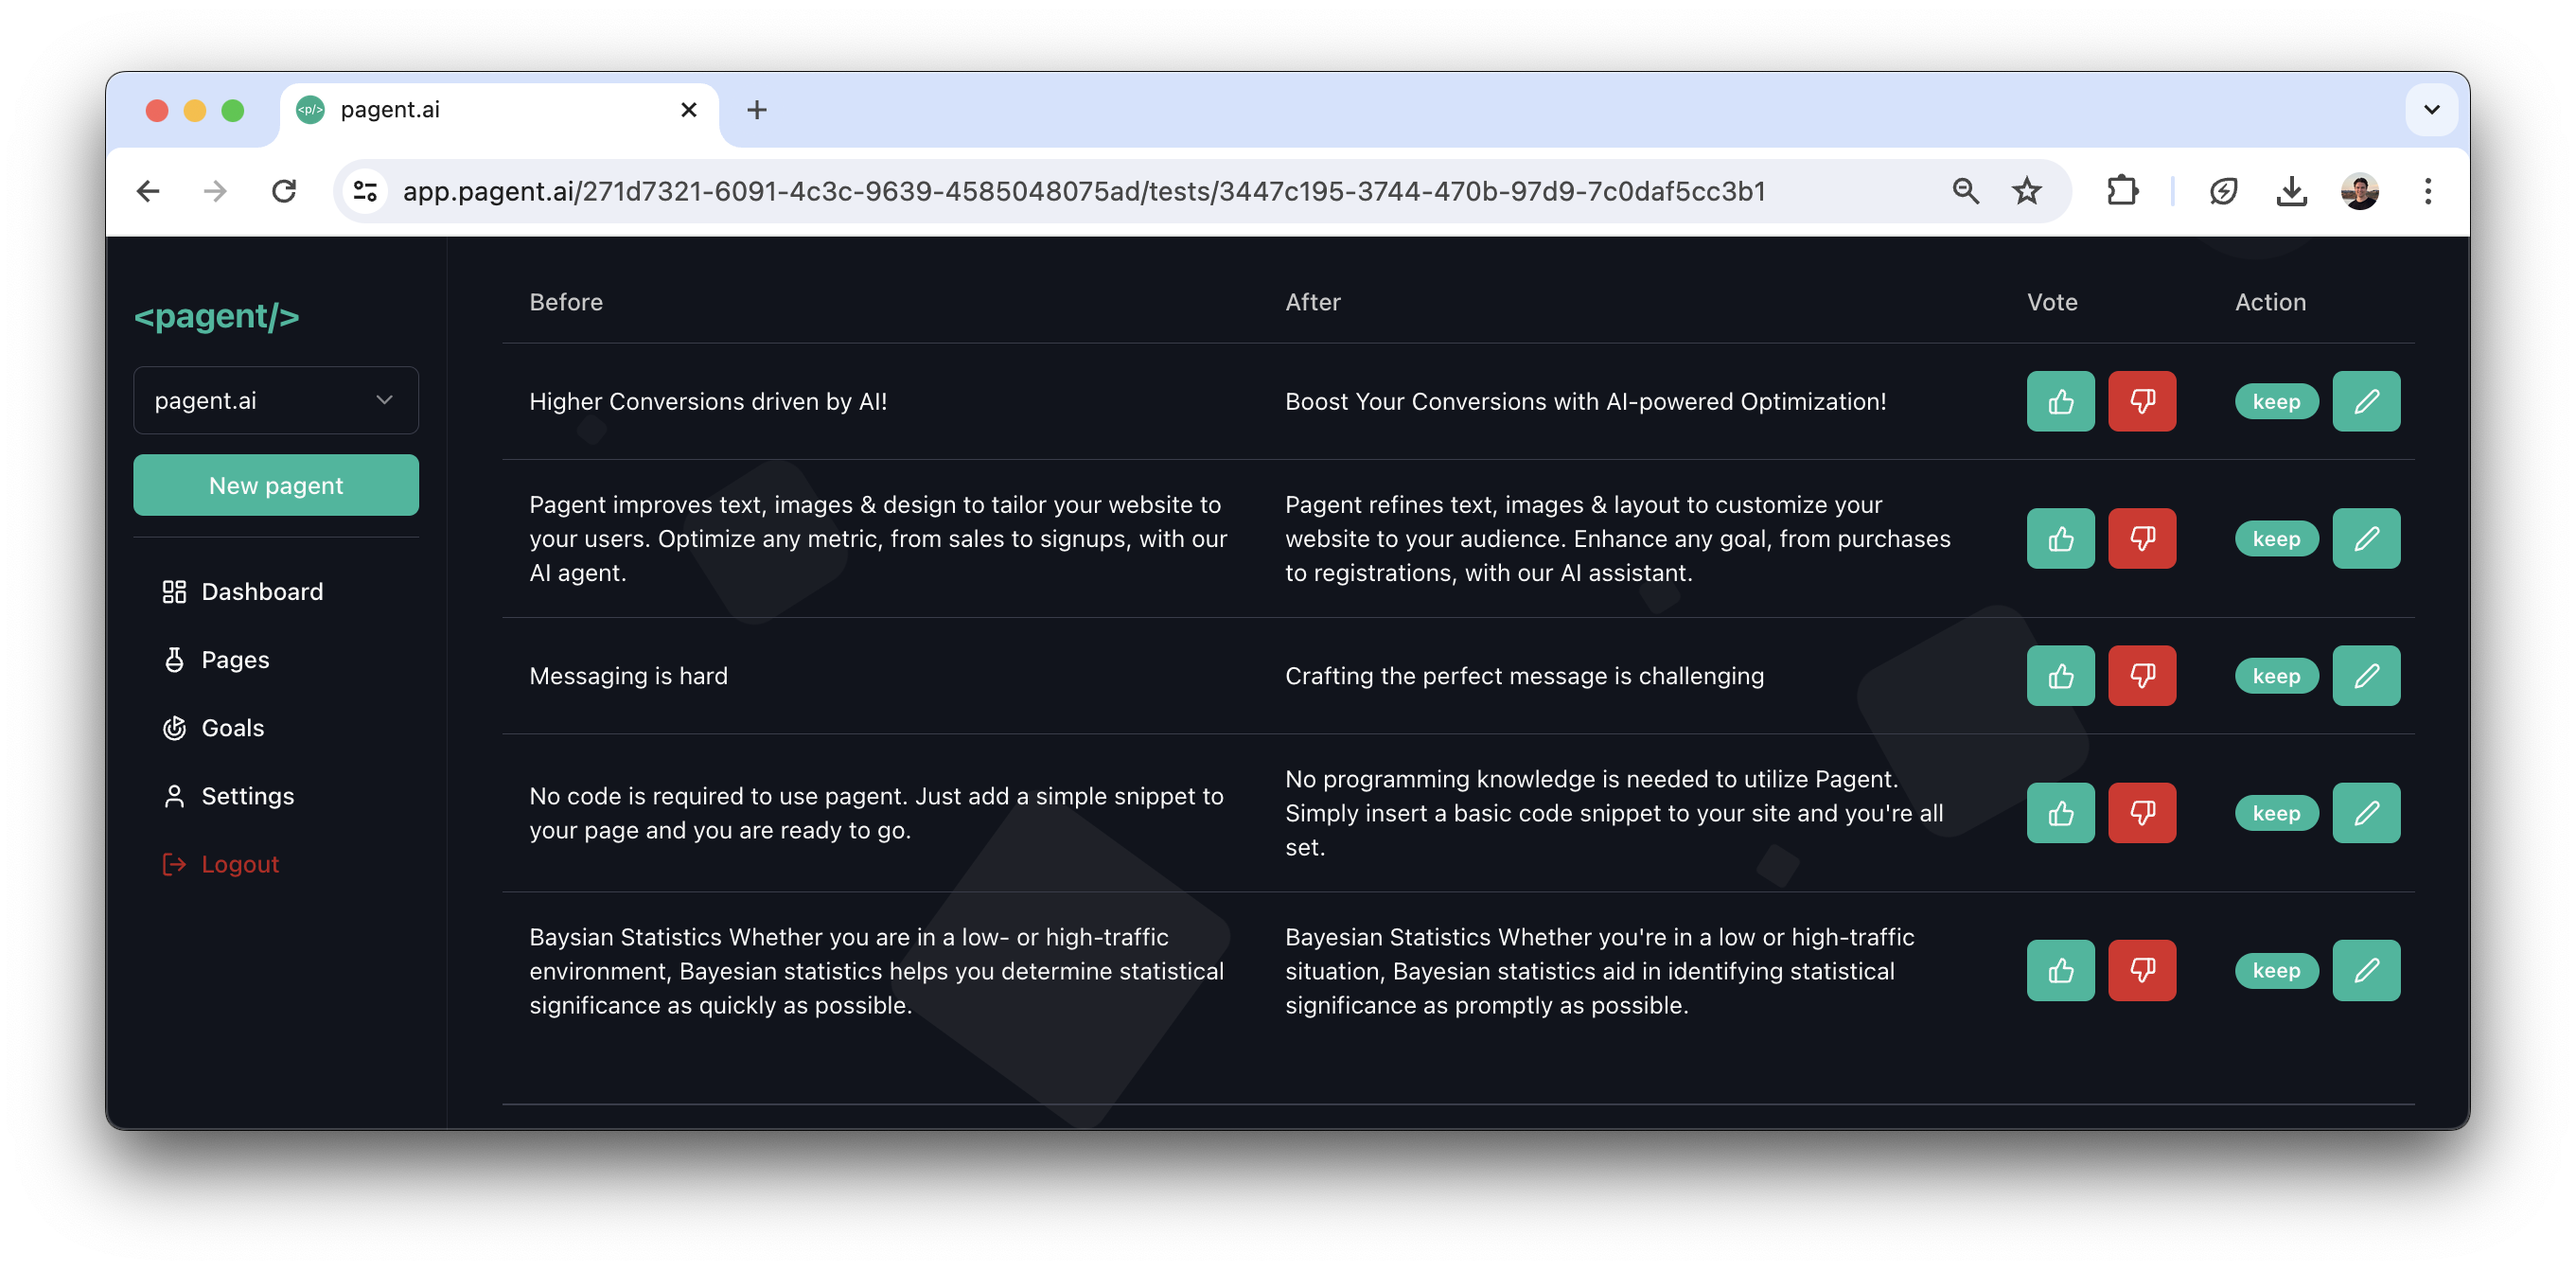
Task: Click the 'No code is required' before paragraph
Action: (876, 812)
